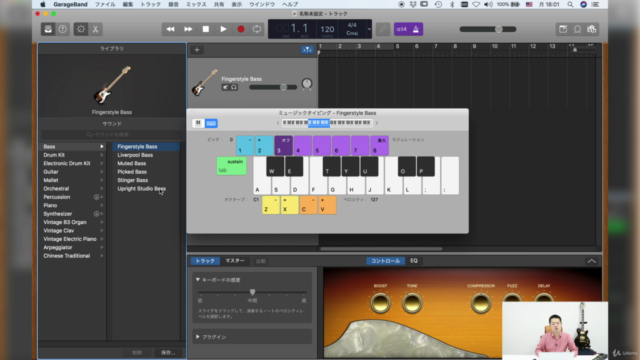Screen dimensions: 640x360
Task: Select the EQ tab
Action: tap(414, 261)
